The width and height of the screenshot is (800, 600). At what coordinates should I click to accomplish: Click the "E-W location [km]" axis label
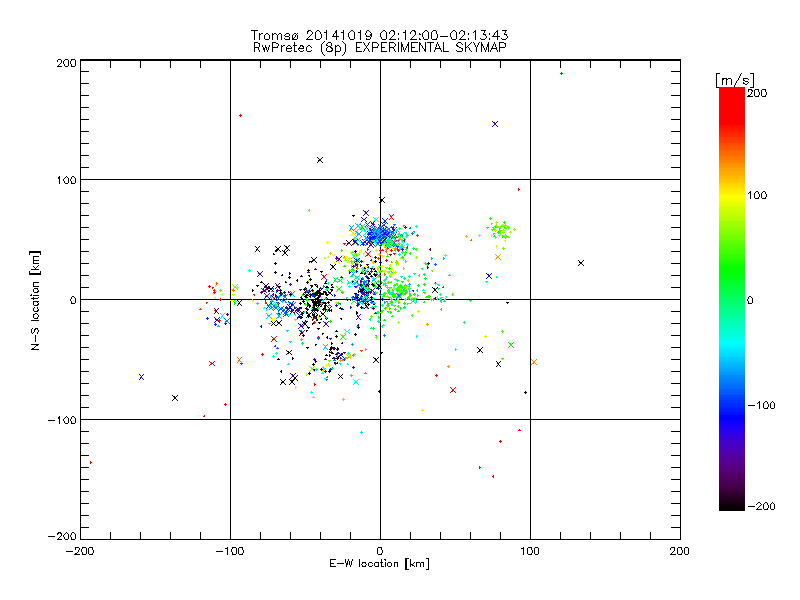[379, 563]
